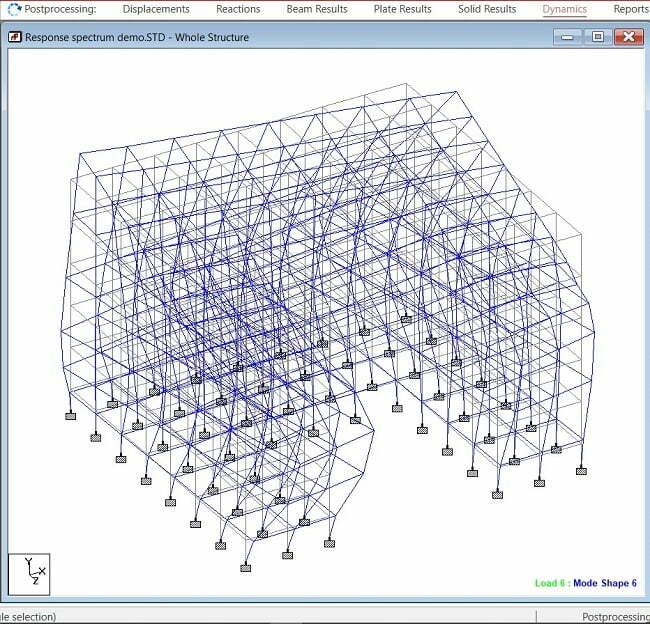This screenshot has height=624, width=650.
Task: Click the Whole Structure window system icon
Action: click(14, 37)
